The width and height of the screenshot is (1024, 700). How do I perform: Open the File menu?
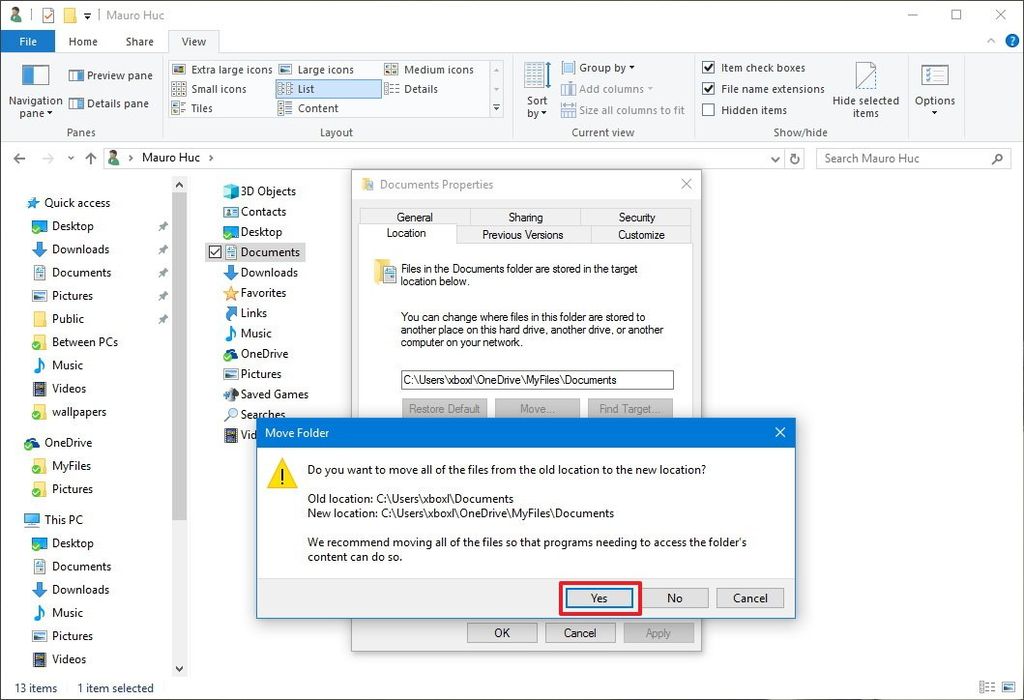pyautogui.click(x=28, y=41)
